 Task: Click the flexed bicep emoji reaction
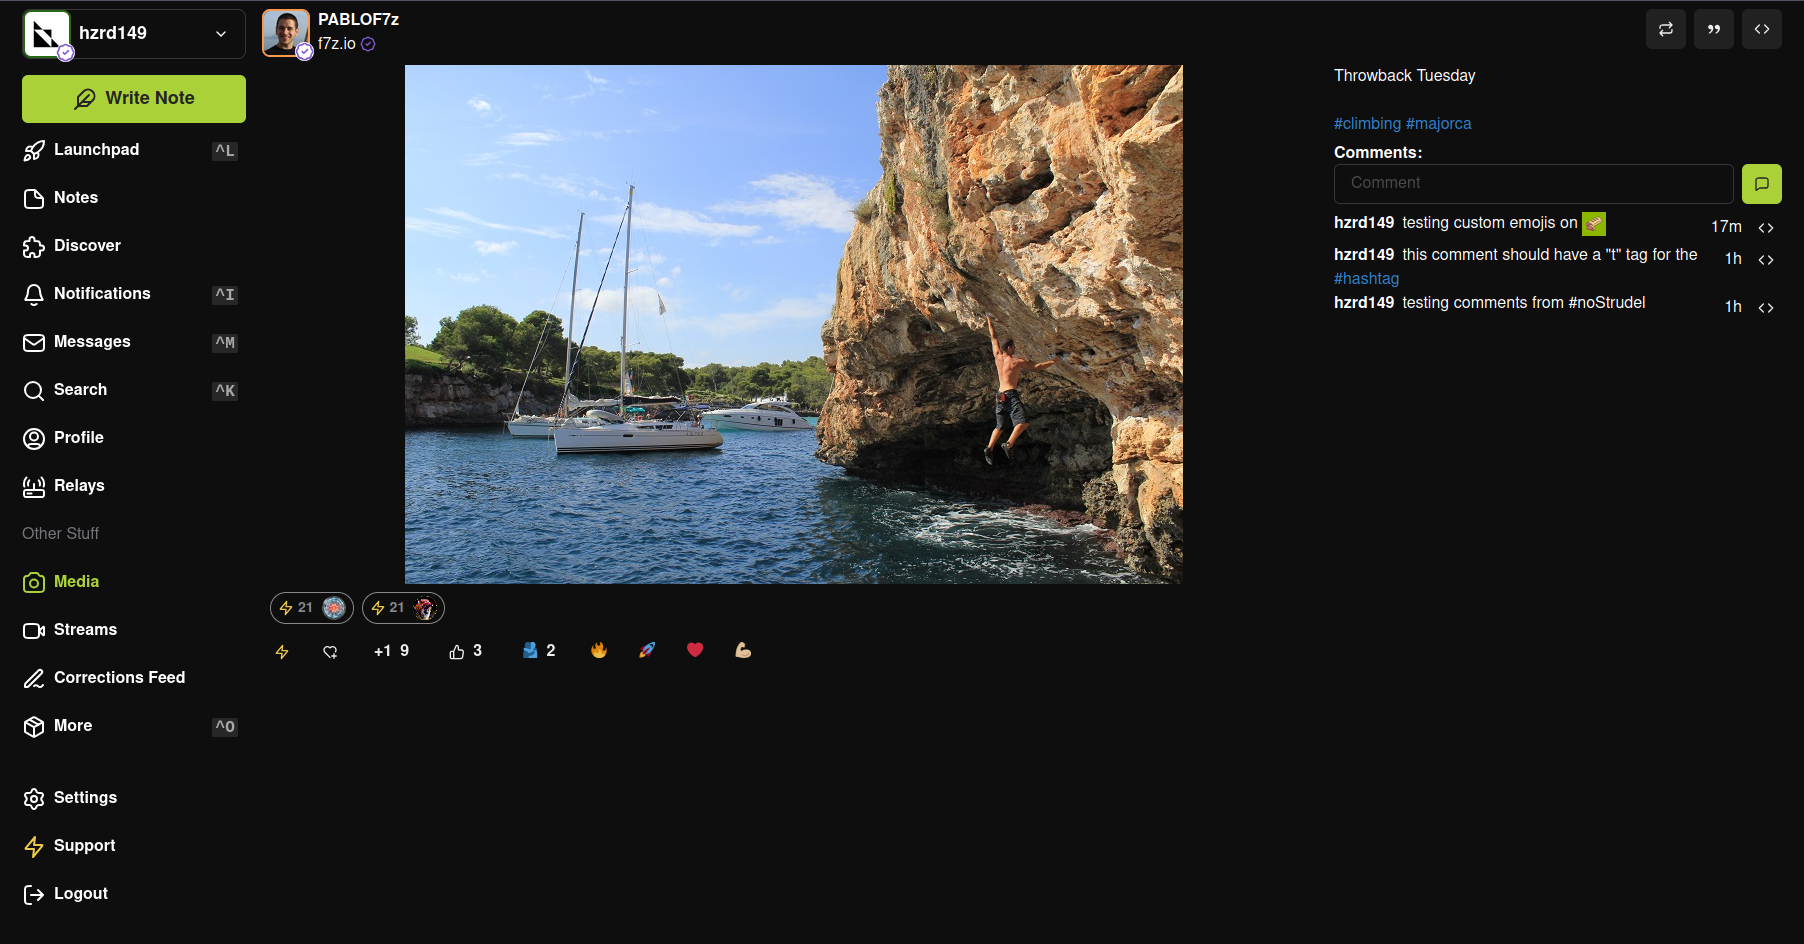click(743, 651)
